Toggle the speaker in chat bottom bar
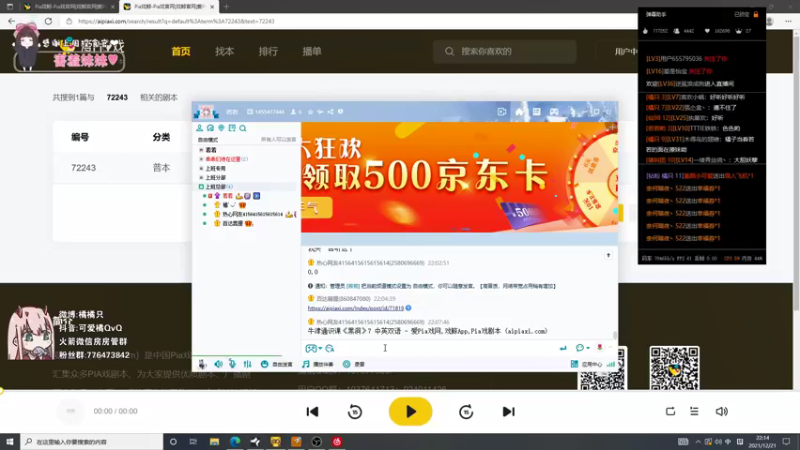The image size is (800, 450). tap(218, 364)
